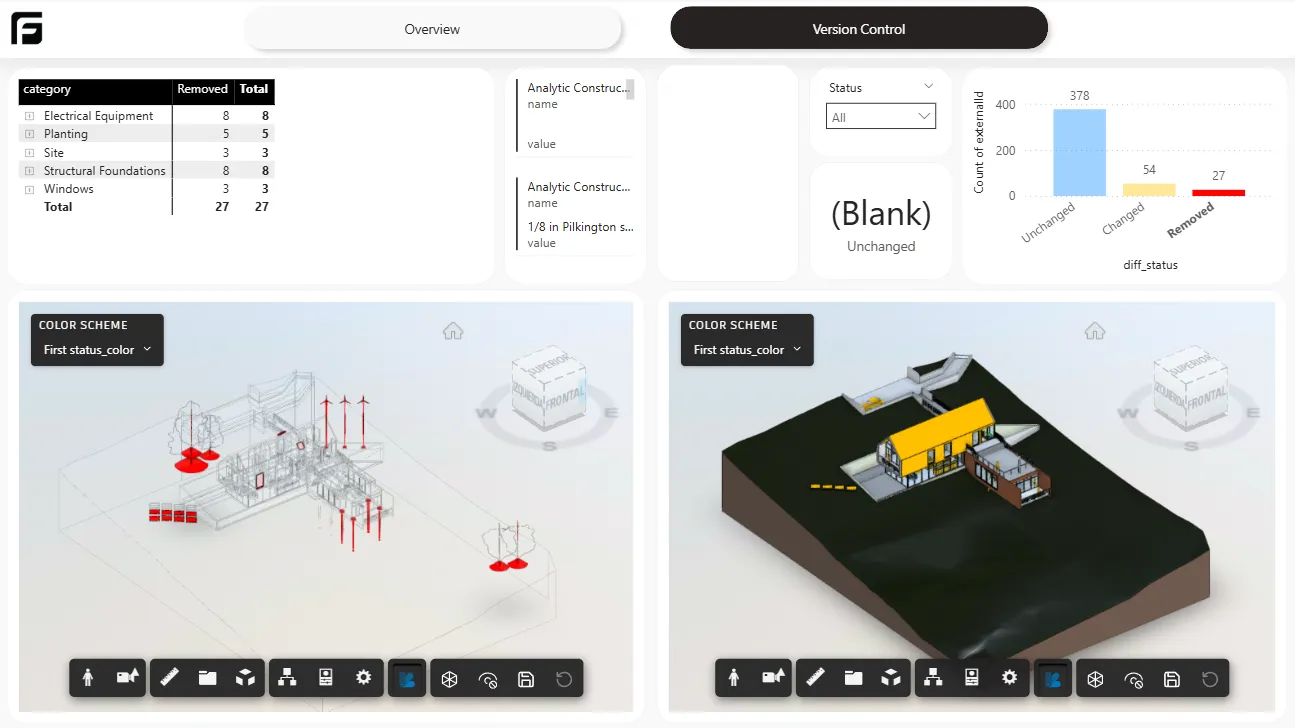The width and height of the screenshot is (1295, 728).
Task: Click the home icon above the right viewer
Action: (1095, 330)
